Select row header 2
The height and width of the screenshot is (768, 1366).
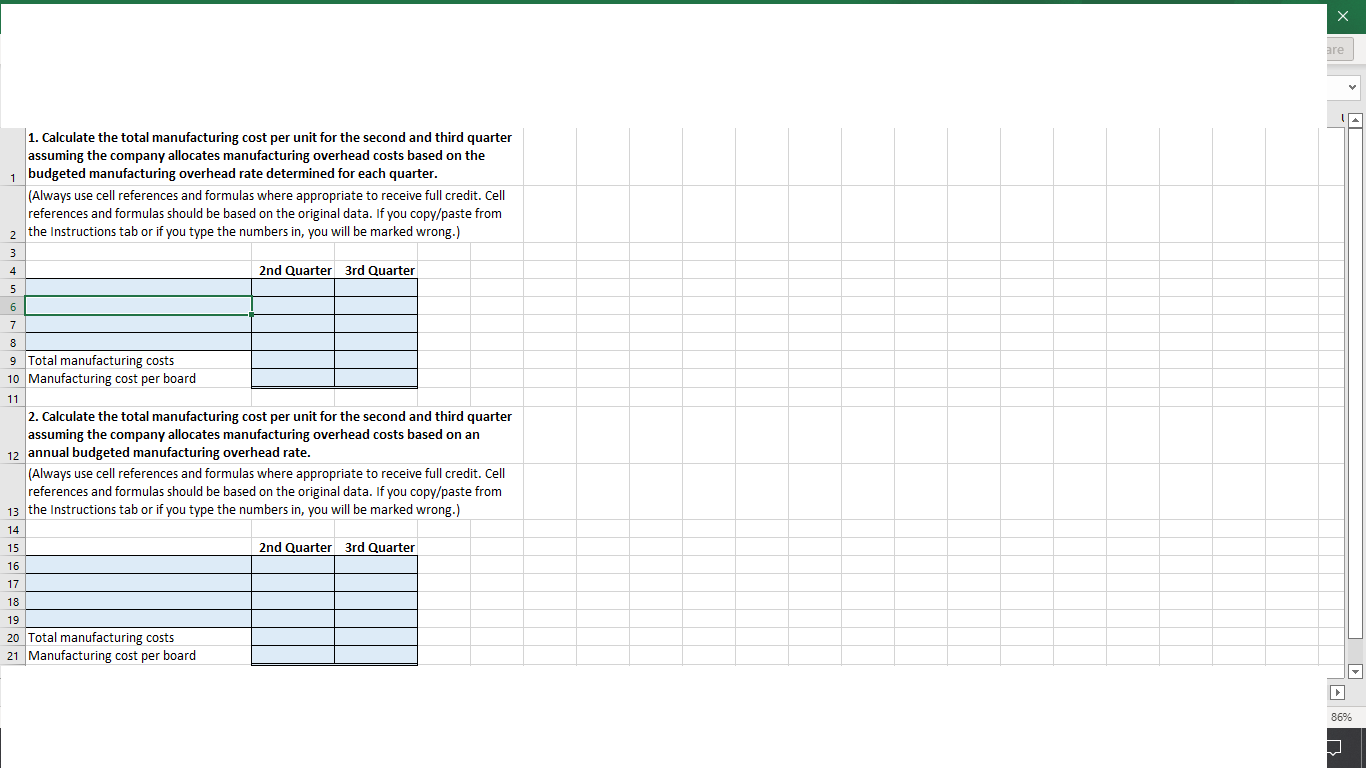12,214
